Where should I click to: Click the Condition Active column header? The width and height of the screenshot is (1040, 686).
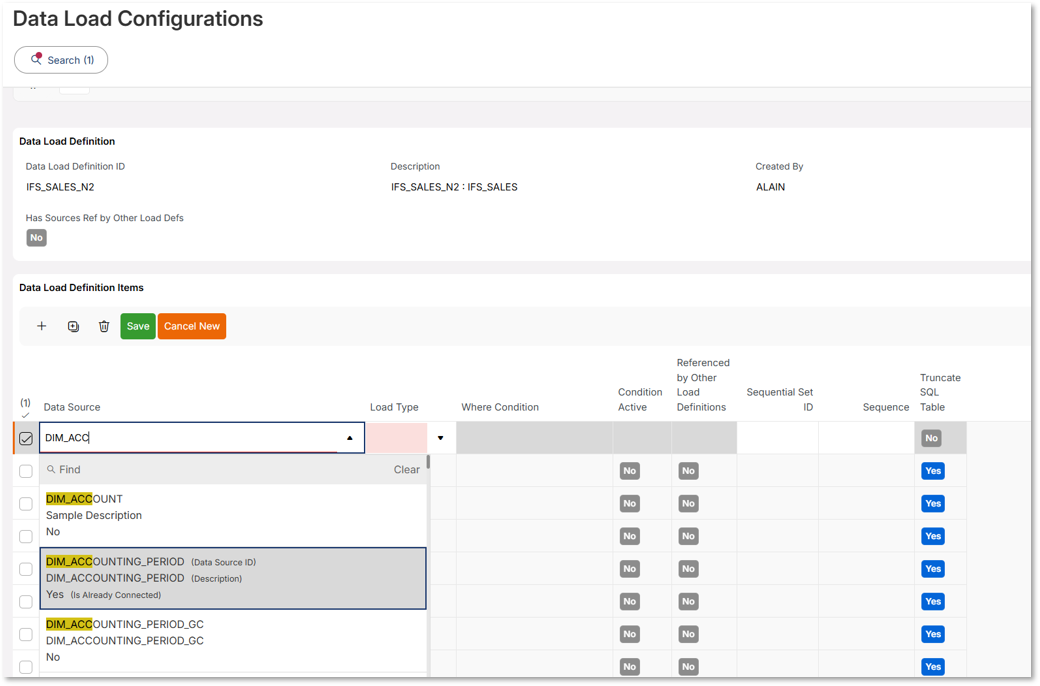(x=639, y=400)
